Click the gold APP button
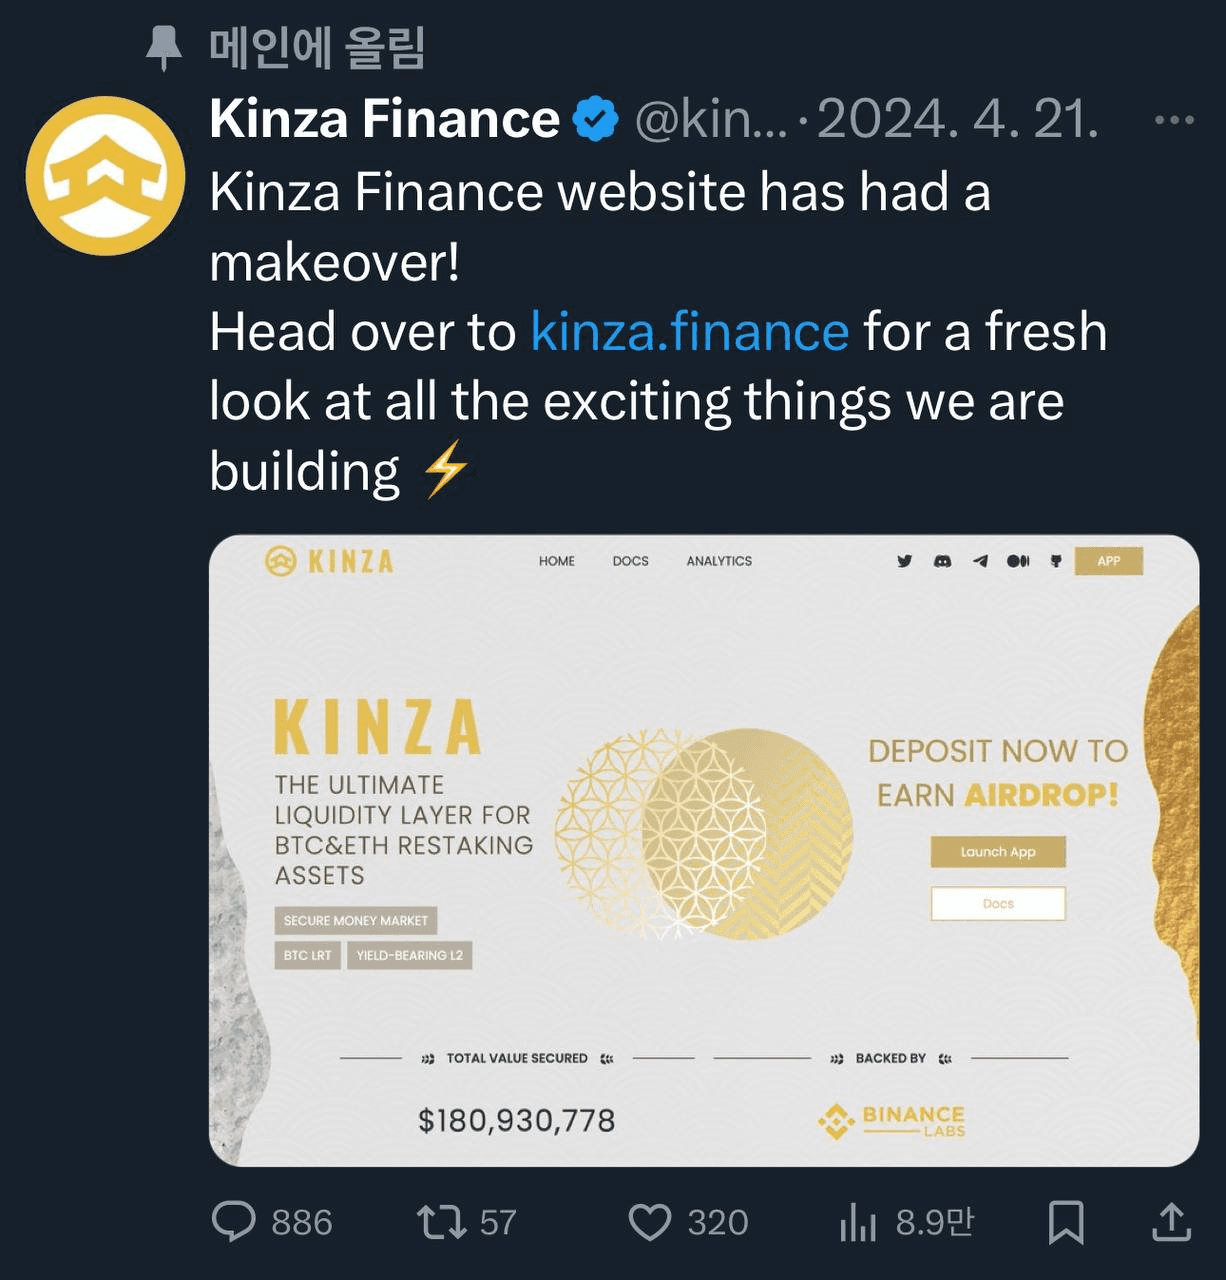Viewport: 1226px width, 1280px height. (1108, 561)
